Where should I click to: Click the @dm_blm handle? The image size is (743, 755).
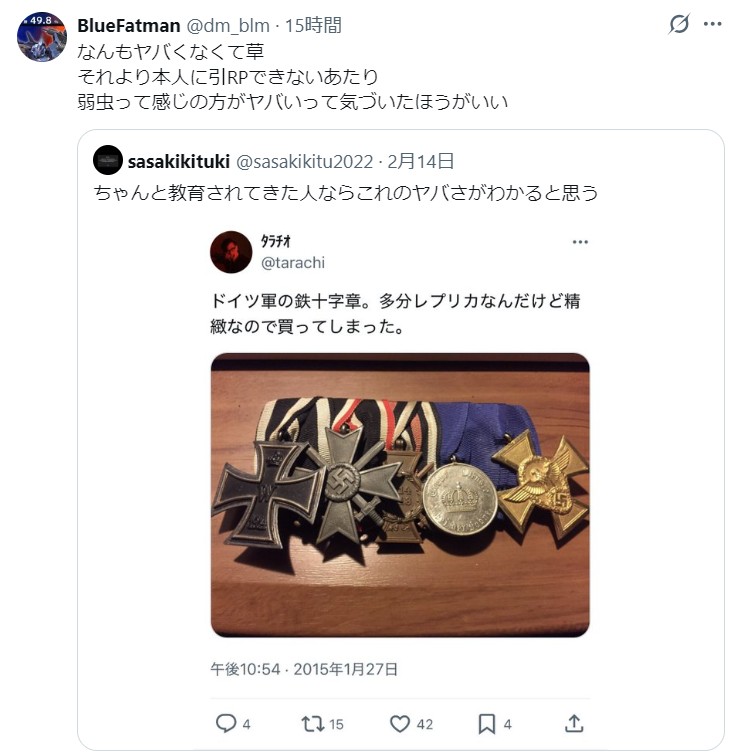click(228, 26)
